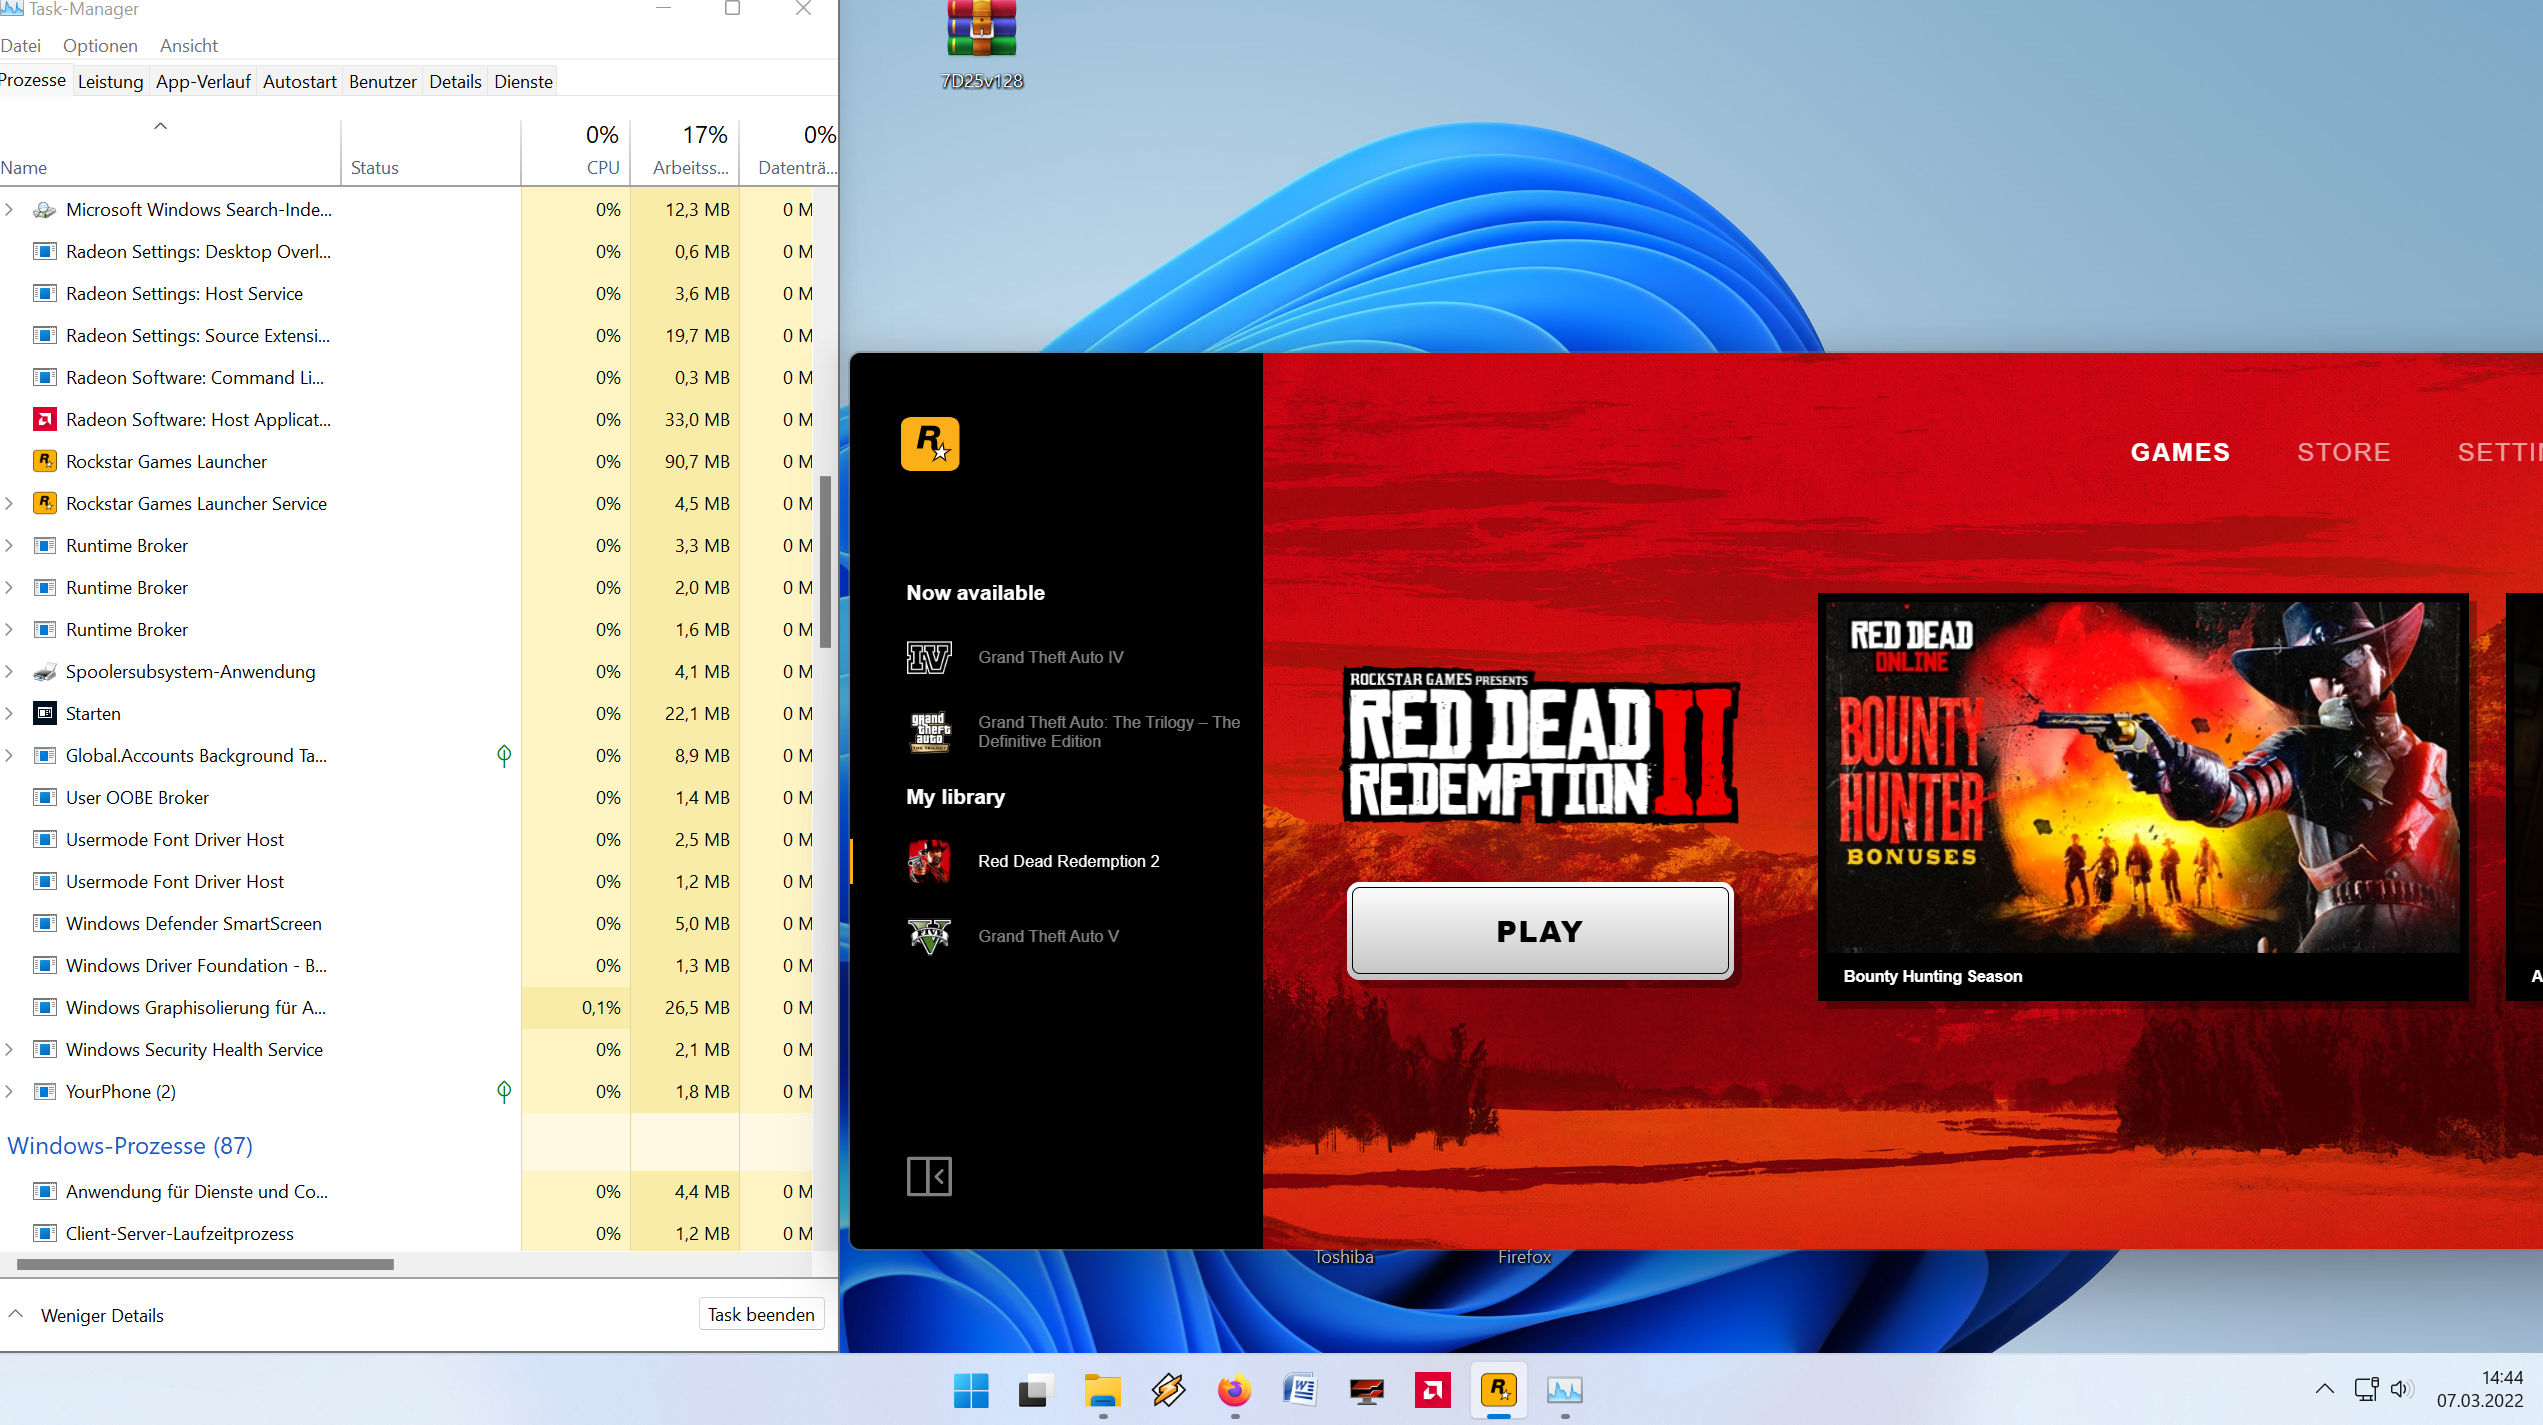Open Windows Start menu button
Viewport: 2543px width, 1425px height.
point(970,1390)
